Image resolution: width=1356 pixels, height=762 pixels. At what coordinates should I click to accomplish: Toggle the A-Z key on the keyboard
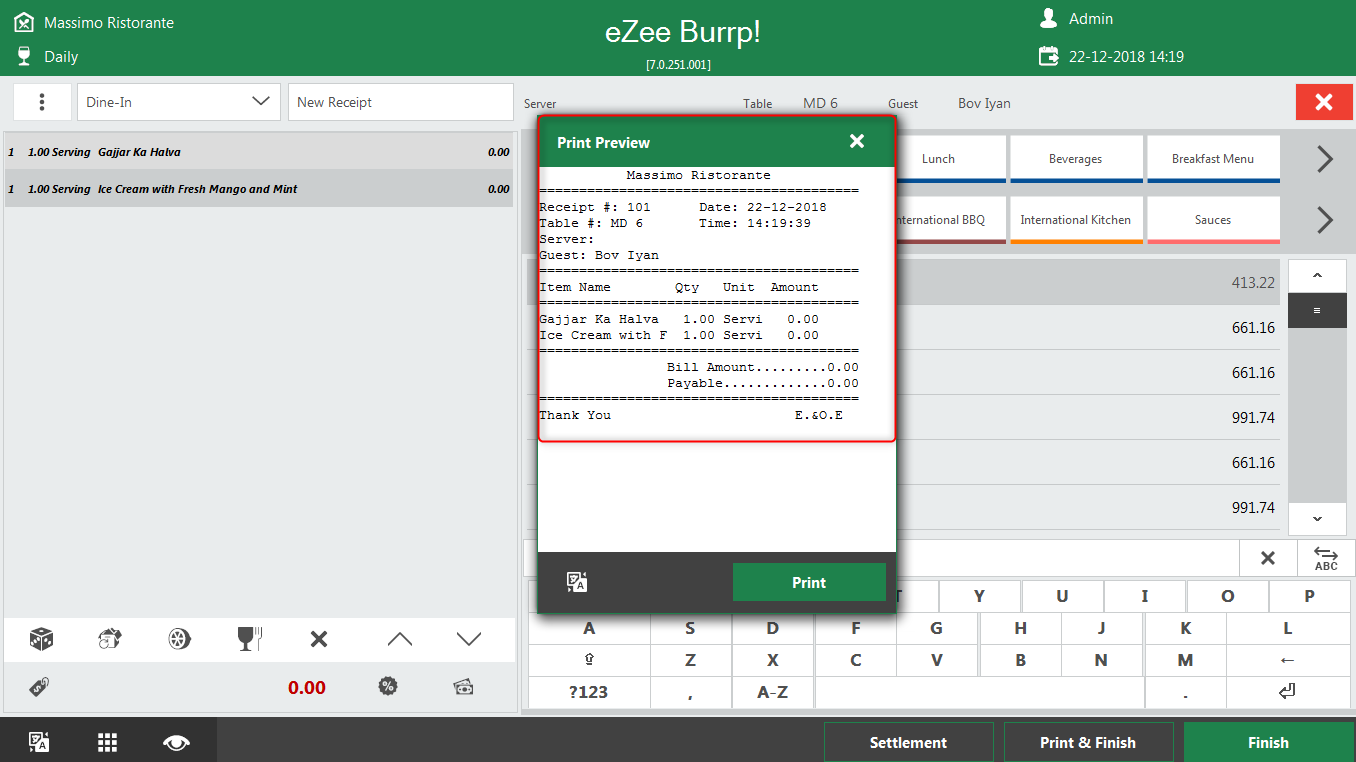[x=773, y=692]
